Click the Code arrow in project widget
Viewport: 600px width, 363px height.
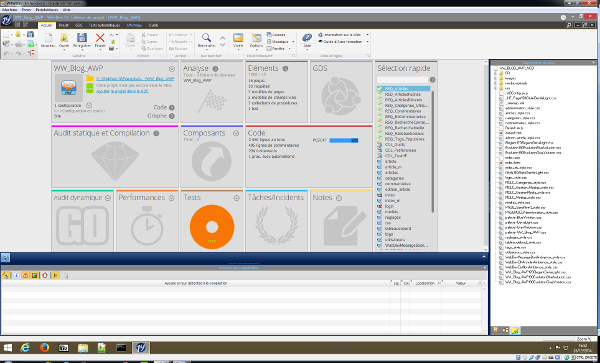click(x=172, y=108)
